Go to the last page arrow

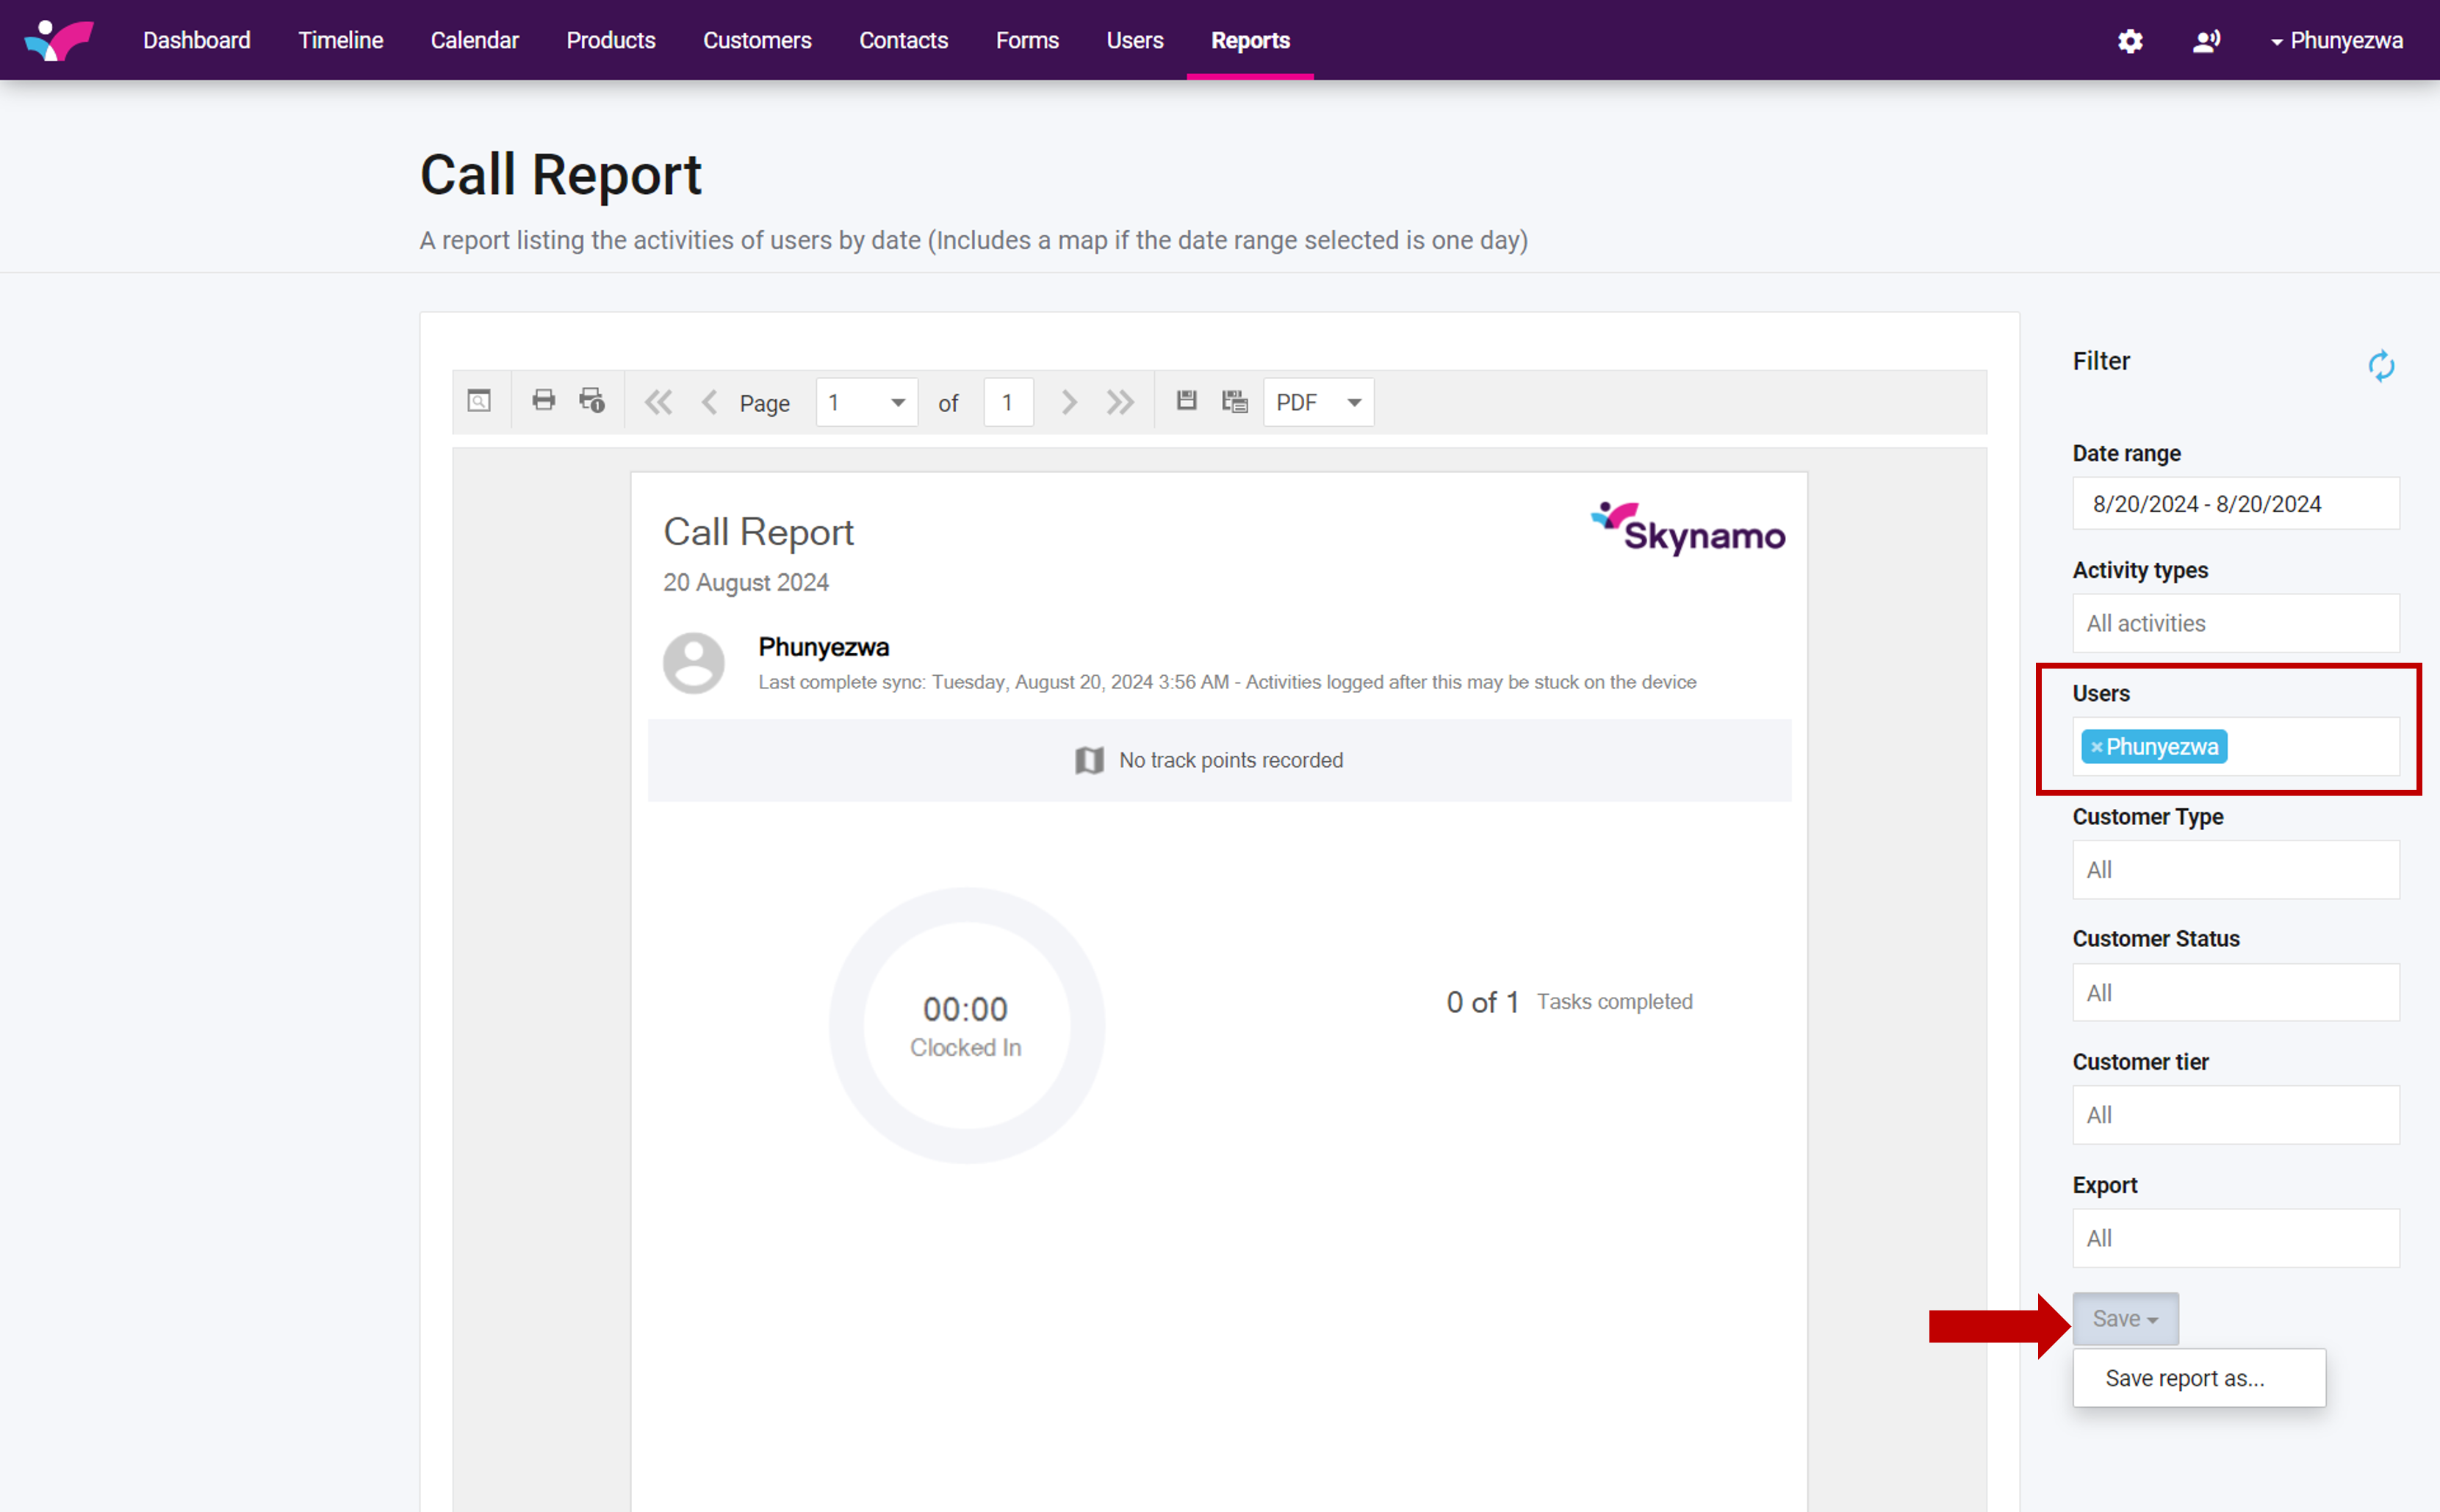(1120, 402)
